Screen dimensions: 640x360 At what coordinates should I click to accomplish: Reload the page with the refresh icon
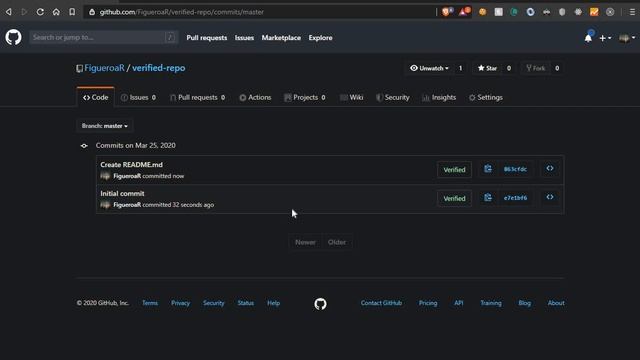click(40, 12)
